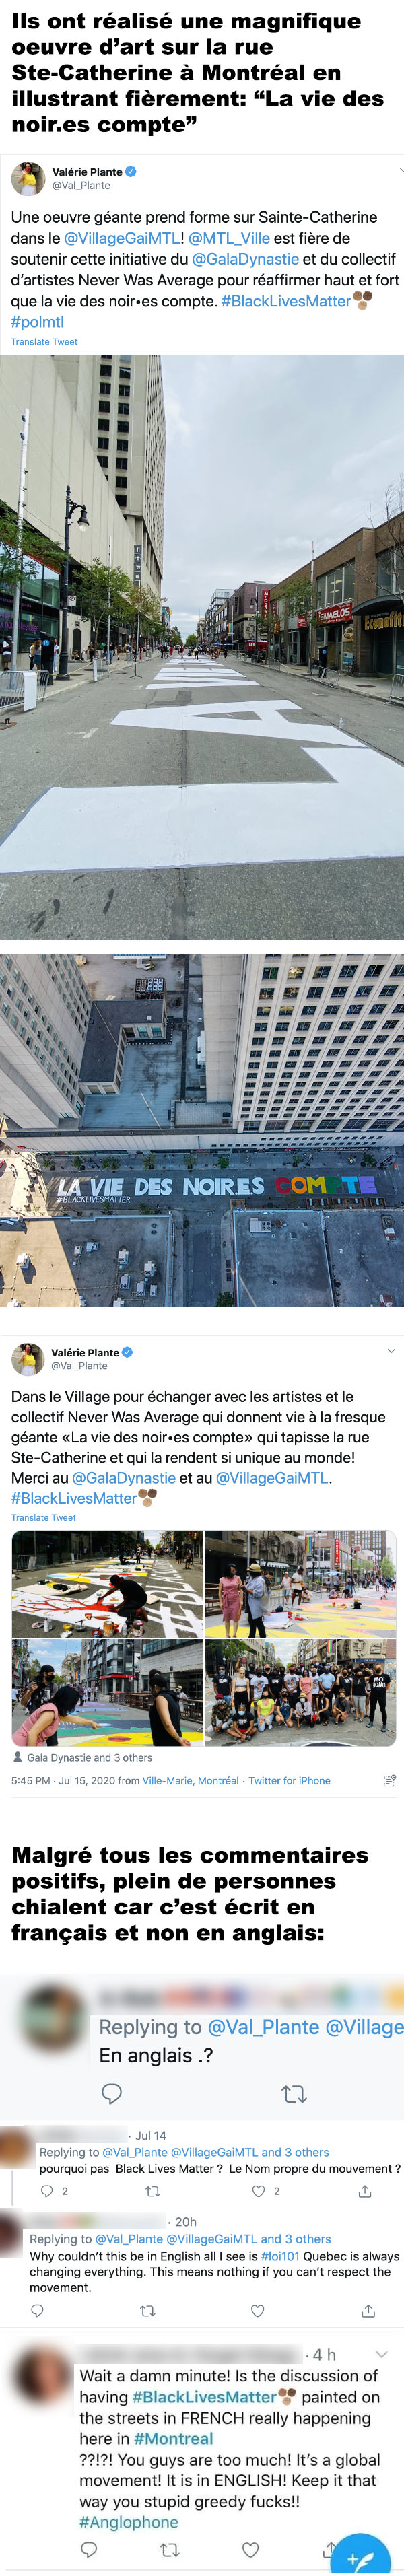Viewport: 404px width, 2576px height.
Task: Retweet the '#Anglophone' tweet
Action: coord(170,2549)
